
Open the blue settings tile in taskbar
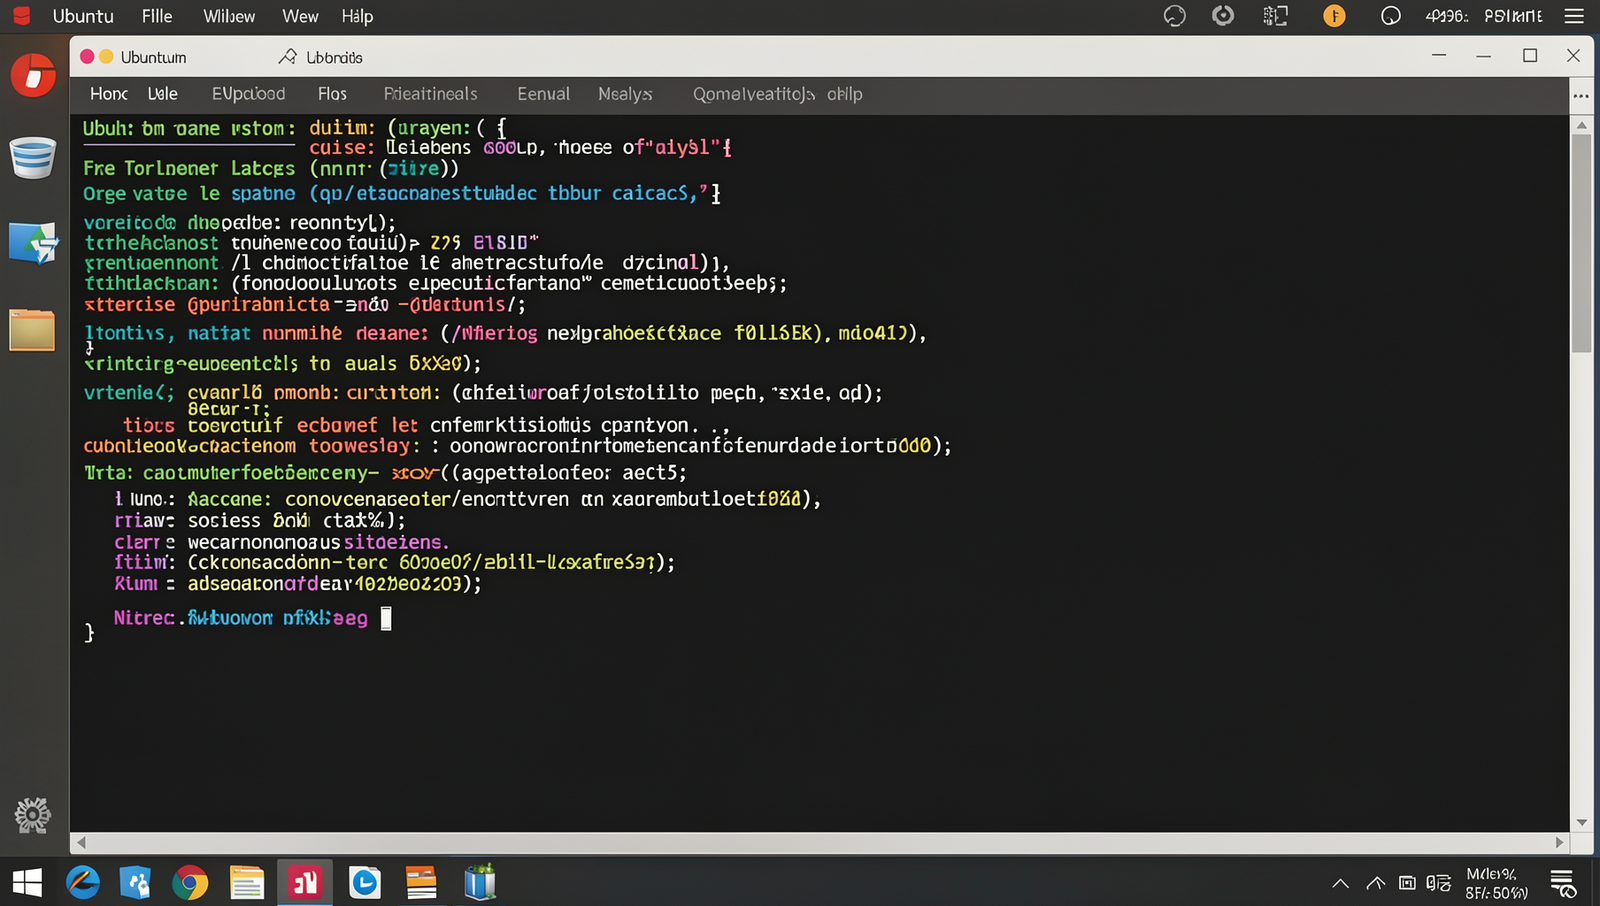click(135, 883)
